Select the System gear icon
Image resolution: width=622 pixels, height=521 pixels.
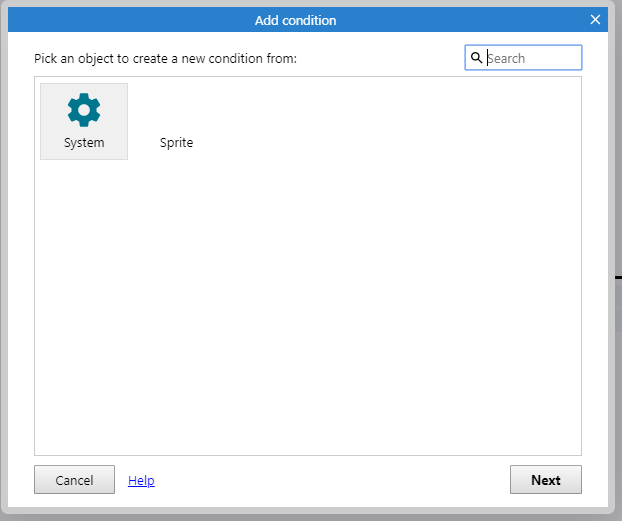pos(84,110)
